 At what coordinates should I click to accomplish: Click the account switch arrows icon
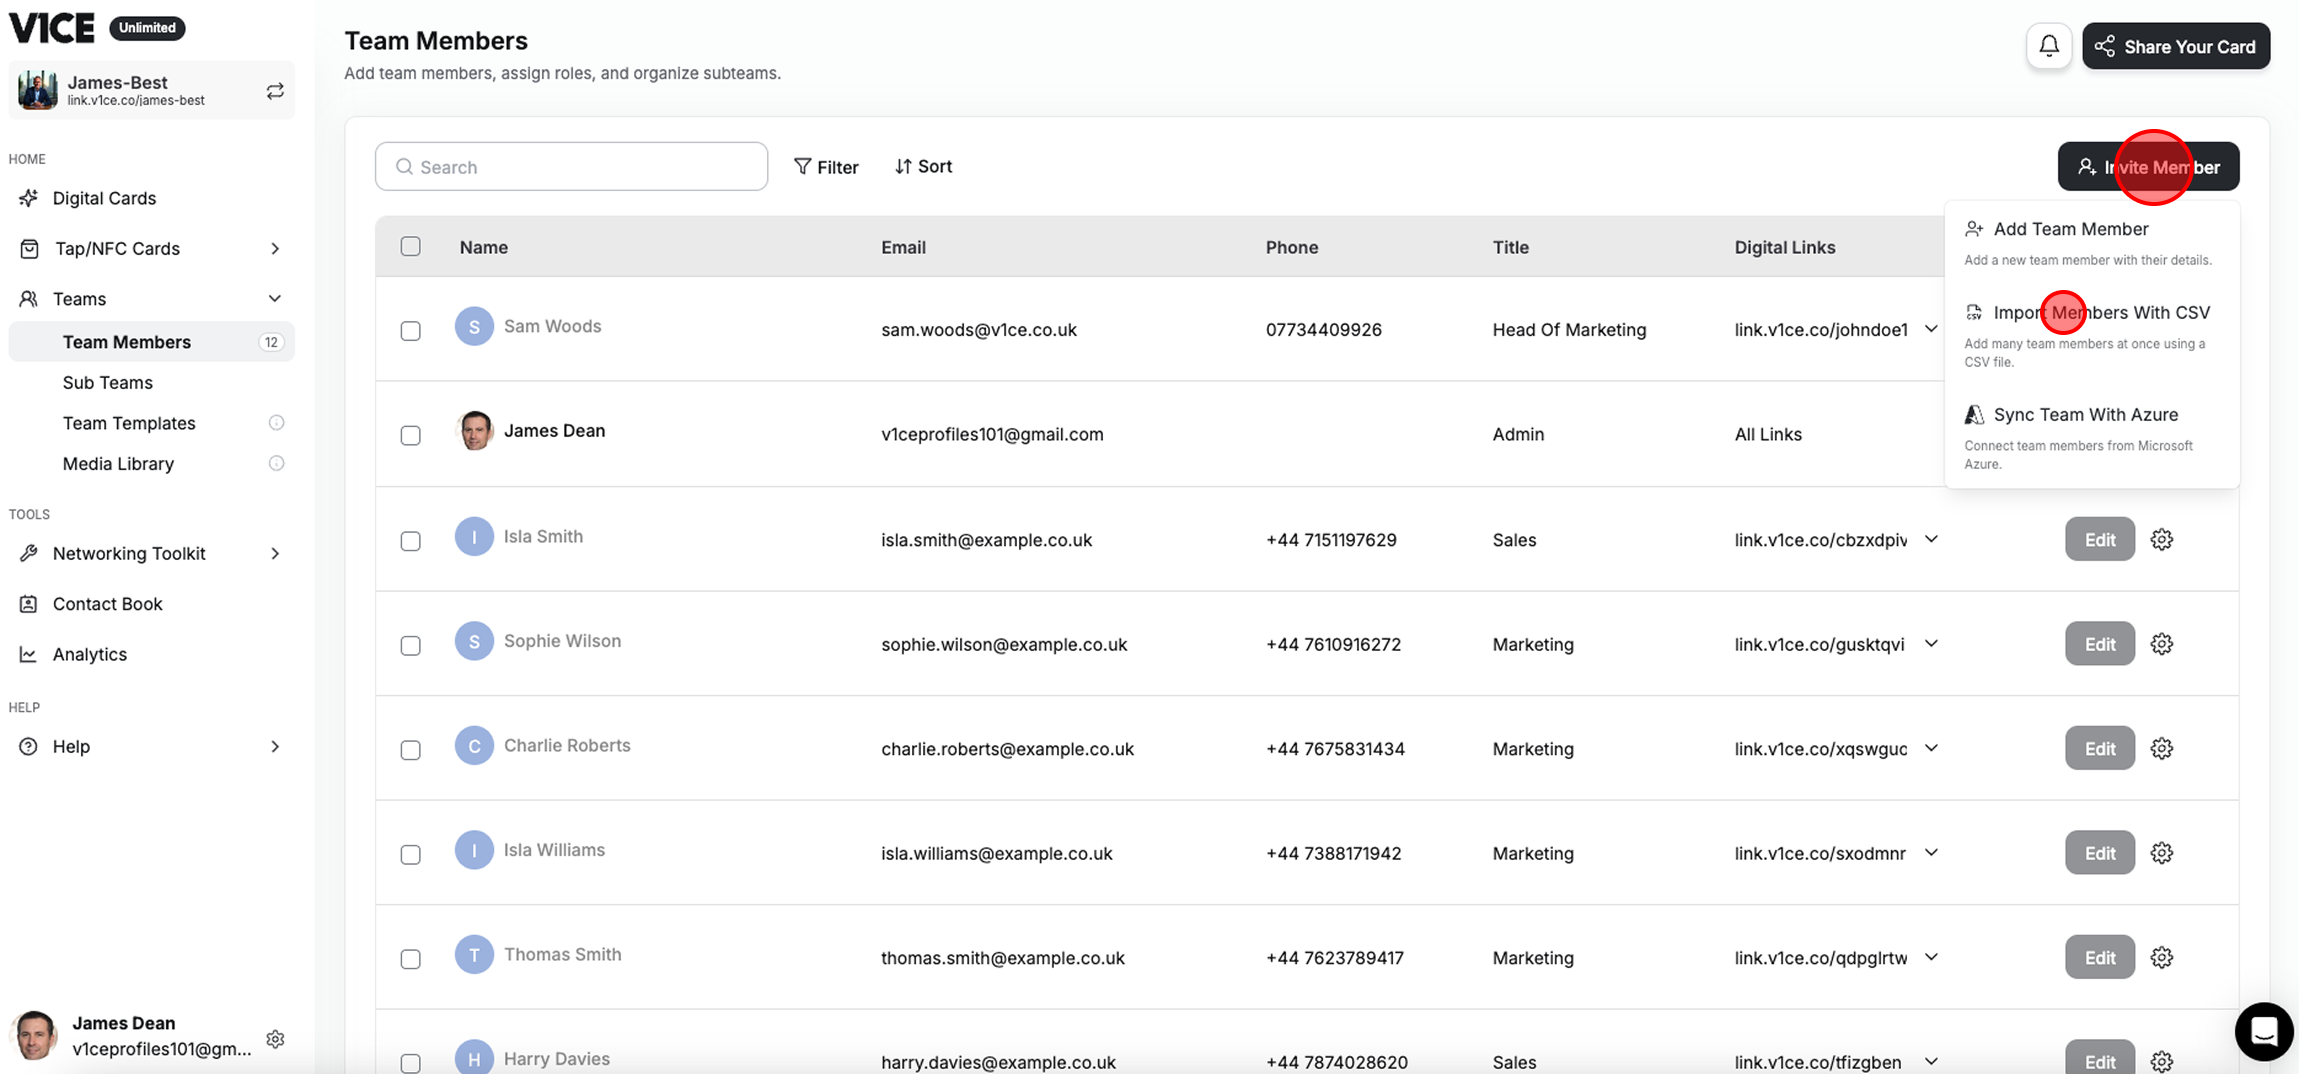point(275,91)
